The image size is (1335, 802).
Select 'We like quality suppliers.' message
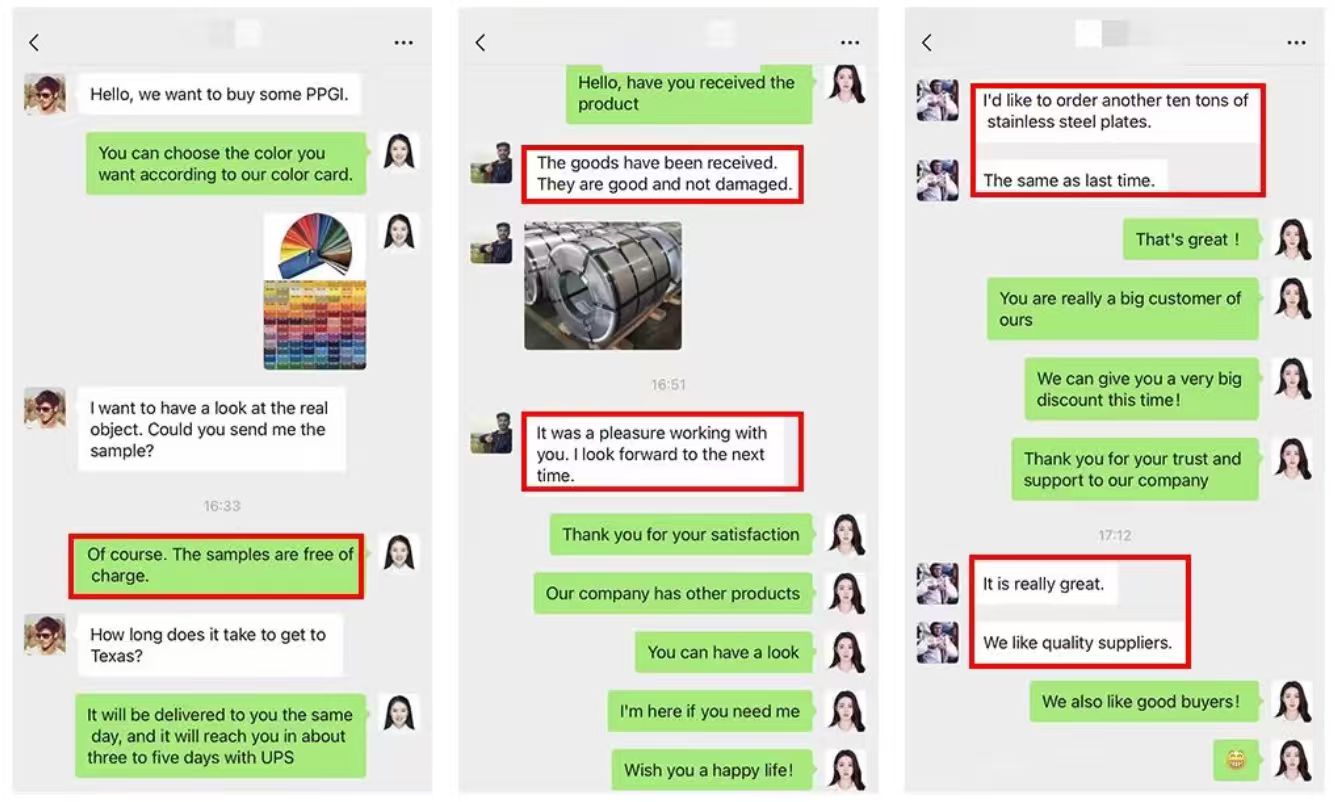click(x=1078, y=643)
